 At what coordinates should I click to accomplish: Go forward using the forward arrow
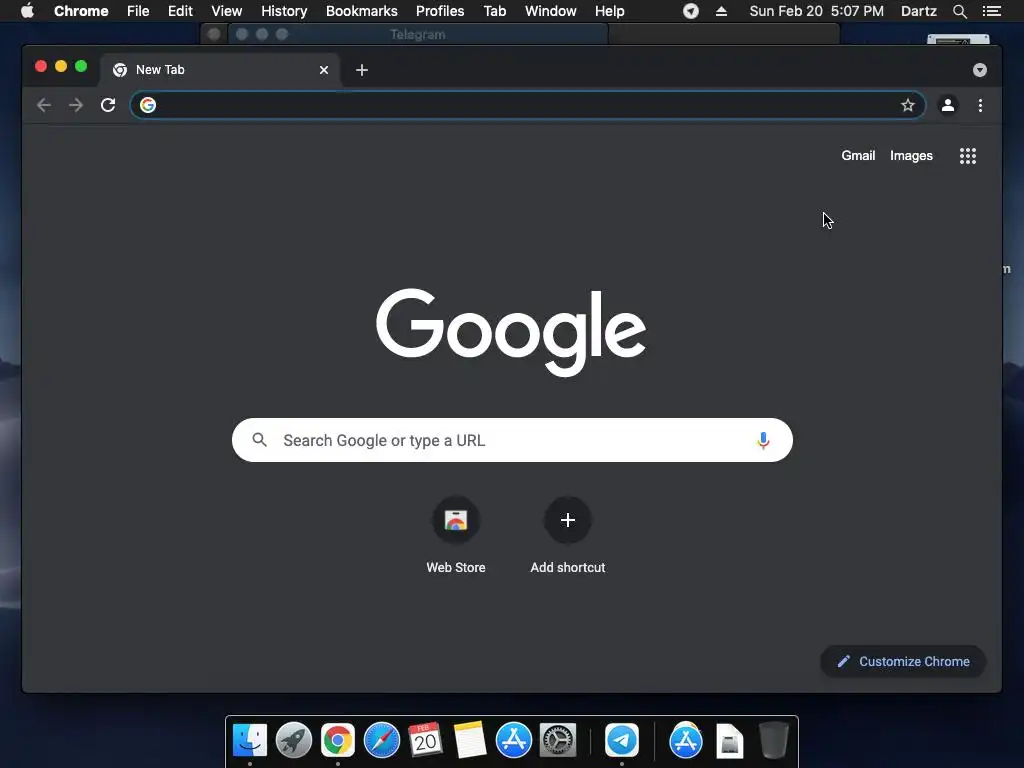click(x=76, y=105)
